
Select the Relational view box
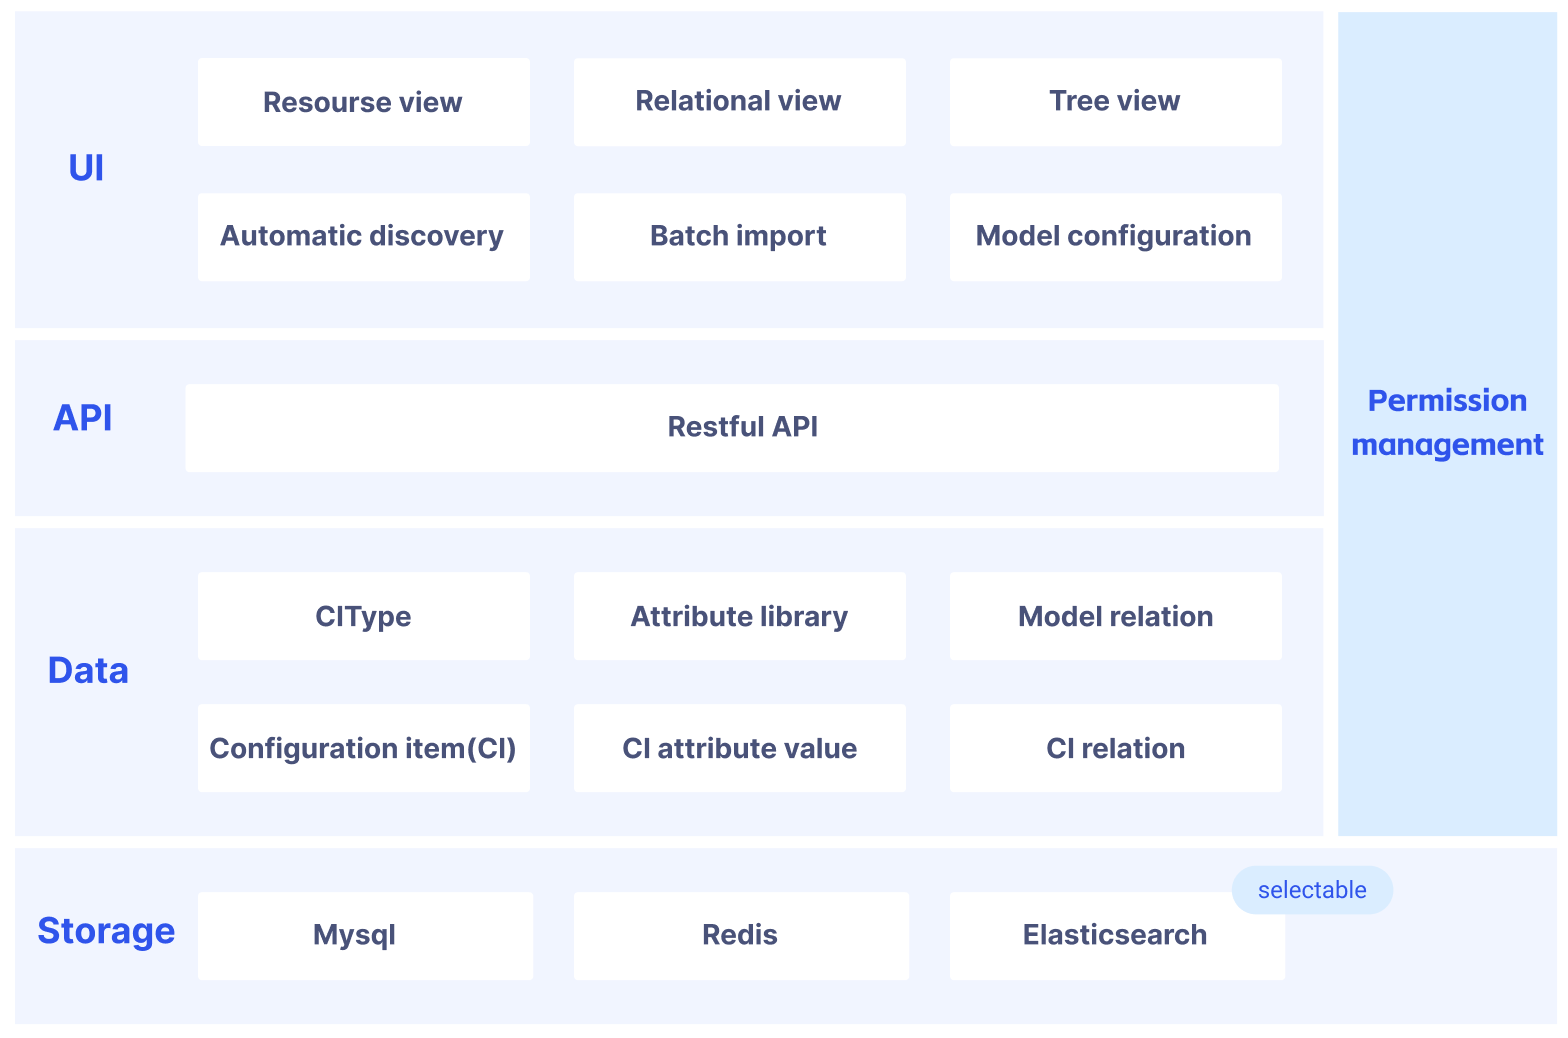[739, 102]
